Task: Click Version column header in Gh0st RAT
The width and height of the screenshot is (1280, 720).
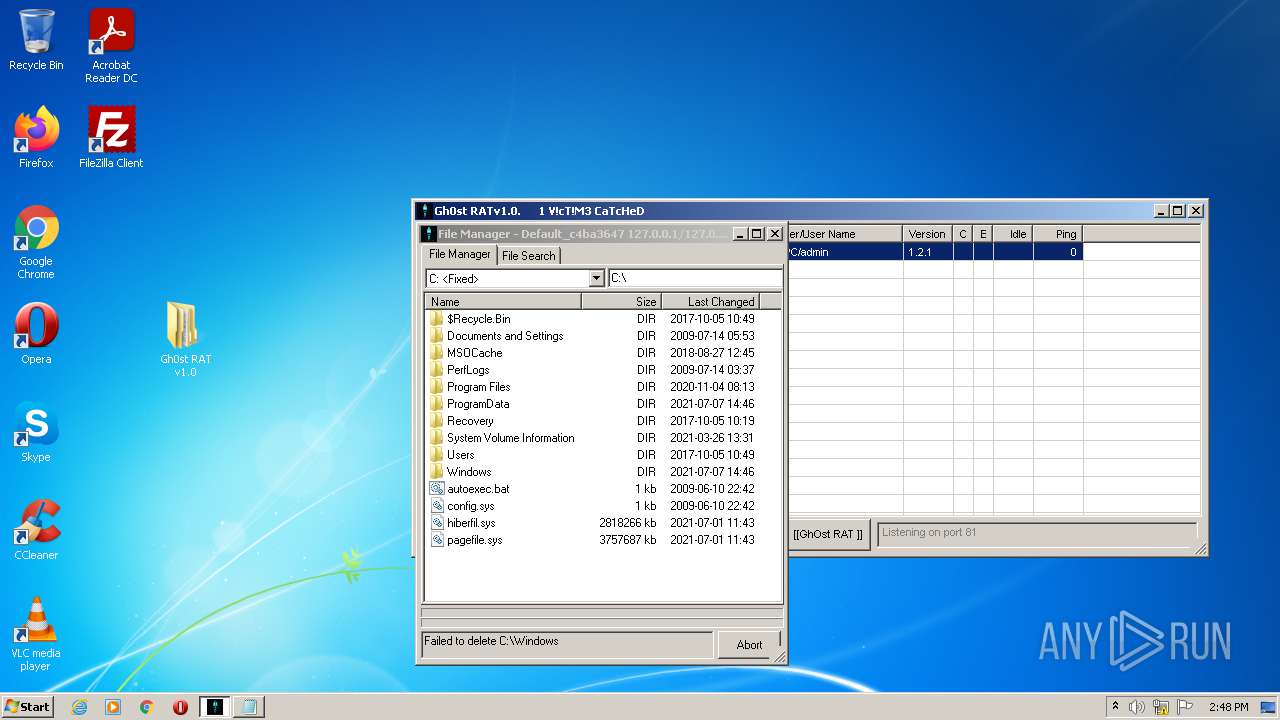Action: 927,234
